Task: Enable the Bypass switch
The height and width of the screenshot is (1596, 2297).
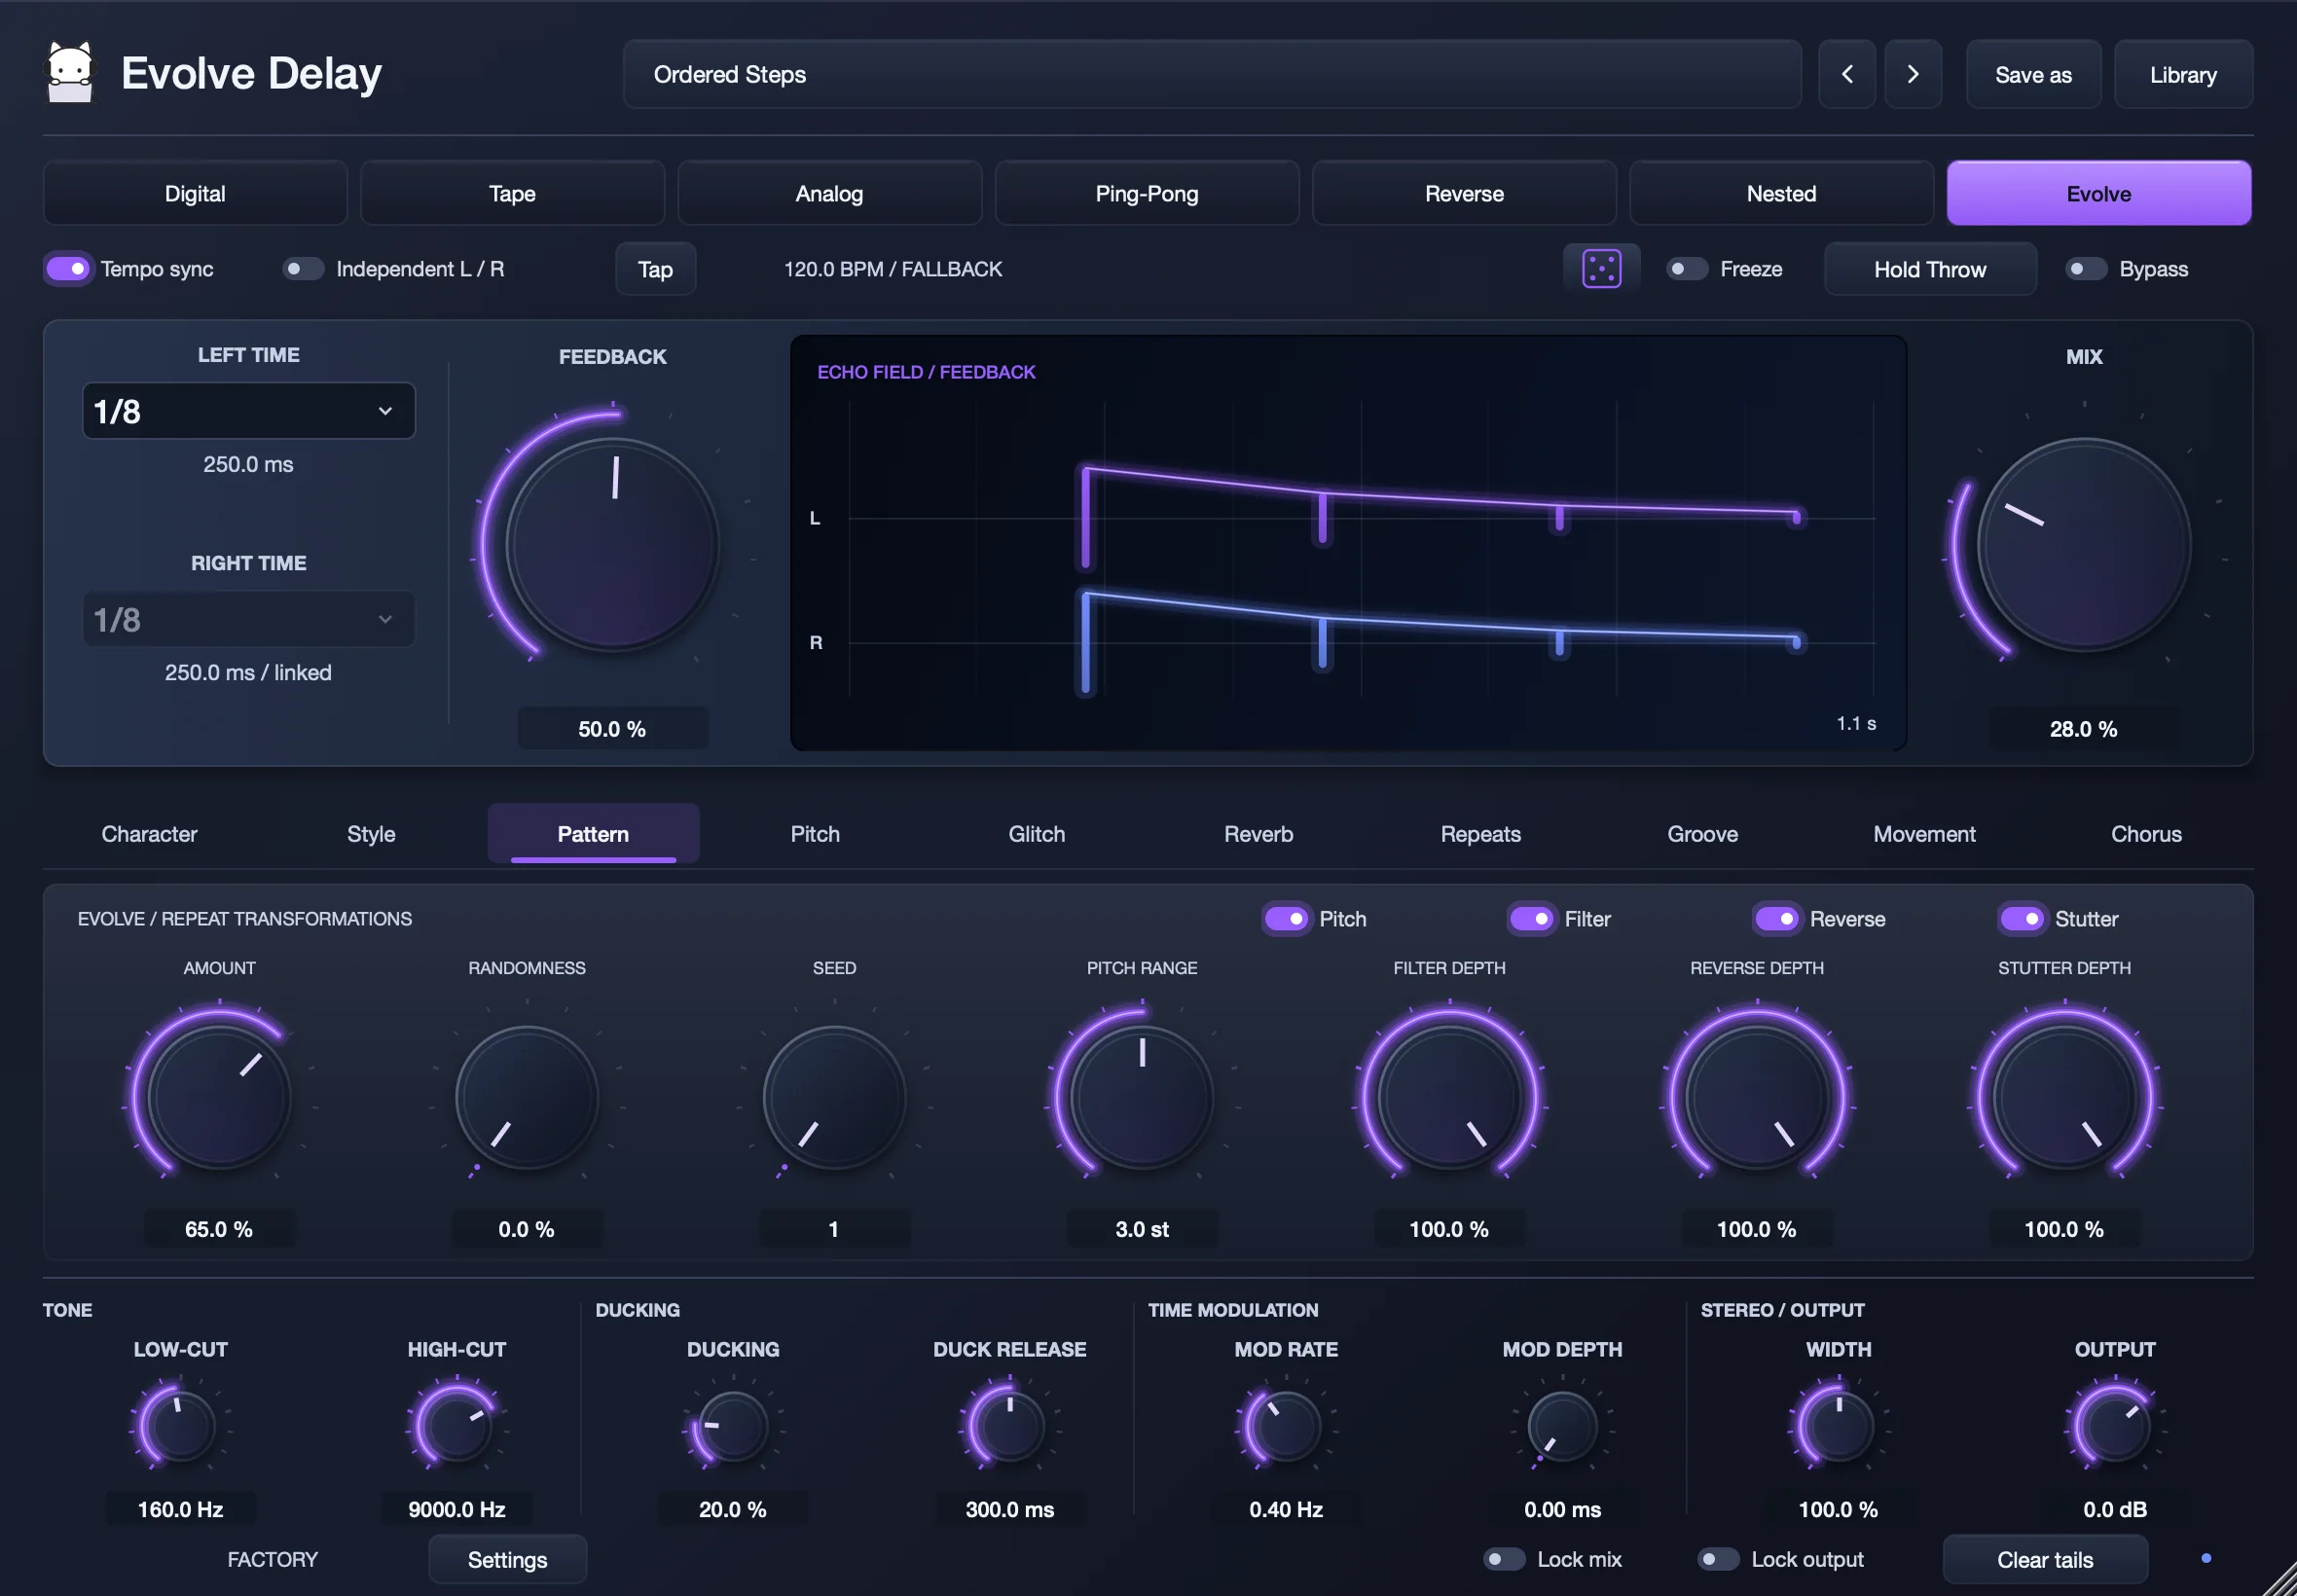Action: click(x=2085, y=269)
